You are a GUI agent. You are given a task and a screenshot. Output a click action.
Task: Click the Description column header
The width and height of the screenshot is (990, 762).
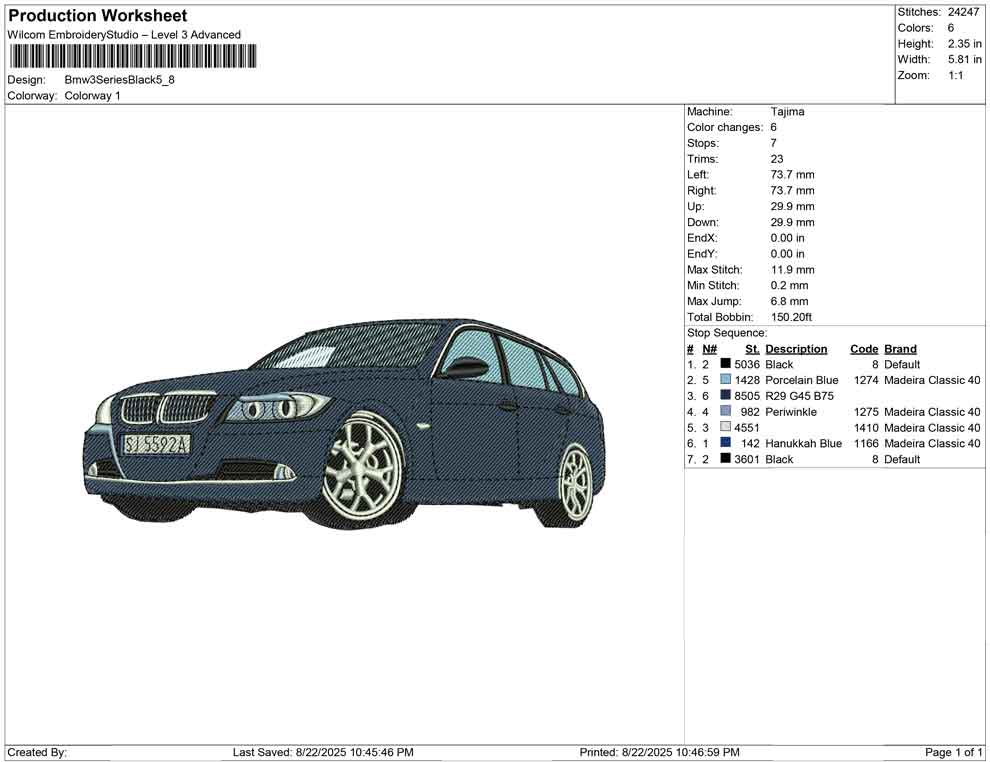(x=796, y=349)
